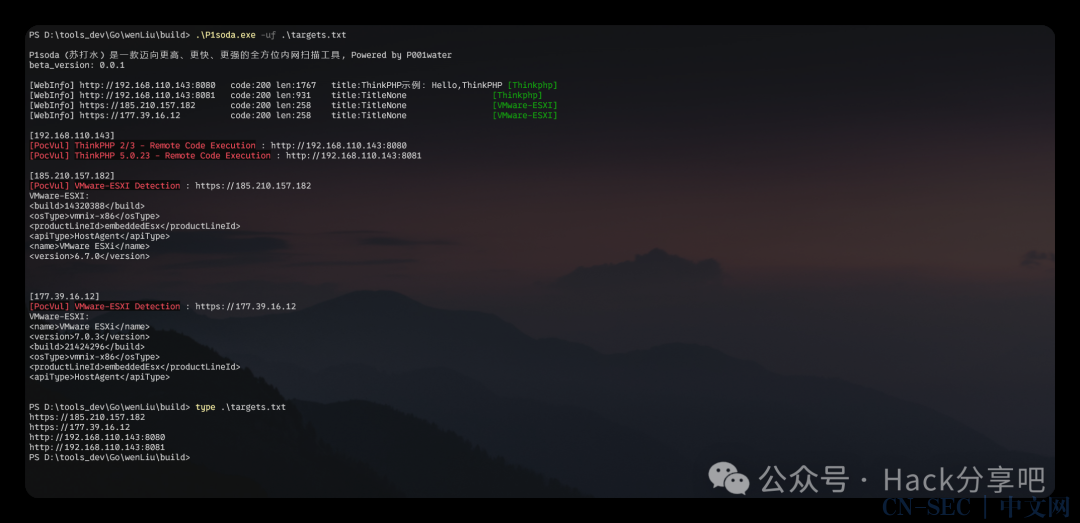Click 'len:931' in the WebInfo output

(x=293, y=95)
